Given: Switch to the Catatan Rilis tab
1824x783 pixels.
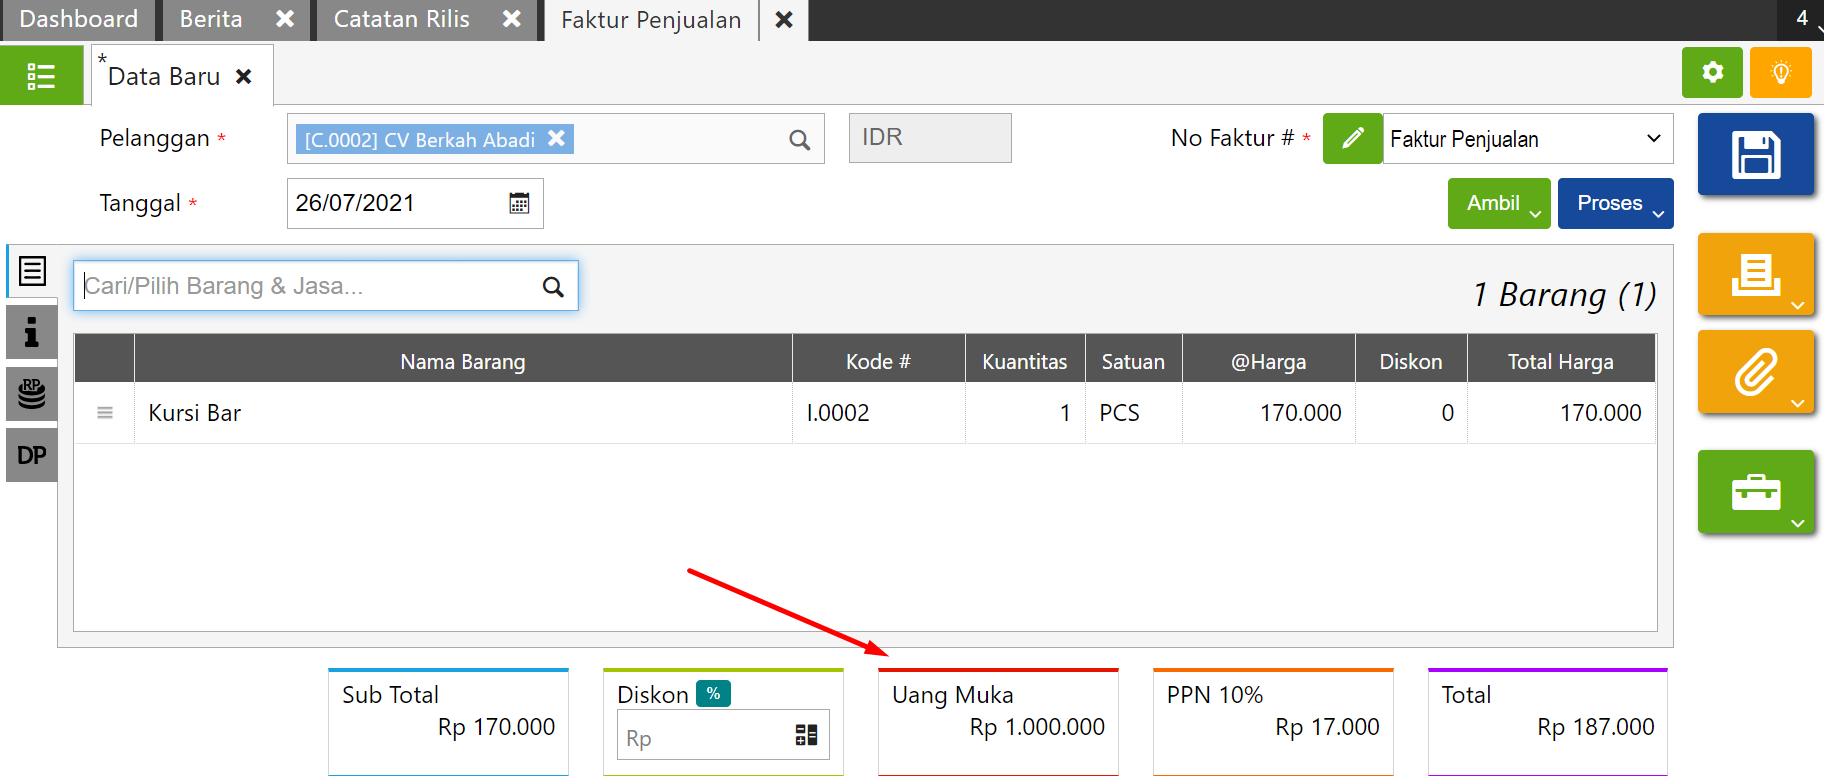Looking at the screenshot, I should tap(402, 19).
